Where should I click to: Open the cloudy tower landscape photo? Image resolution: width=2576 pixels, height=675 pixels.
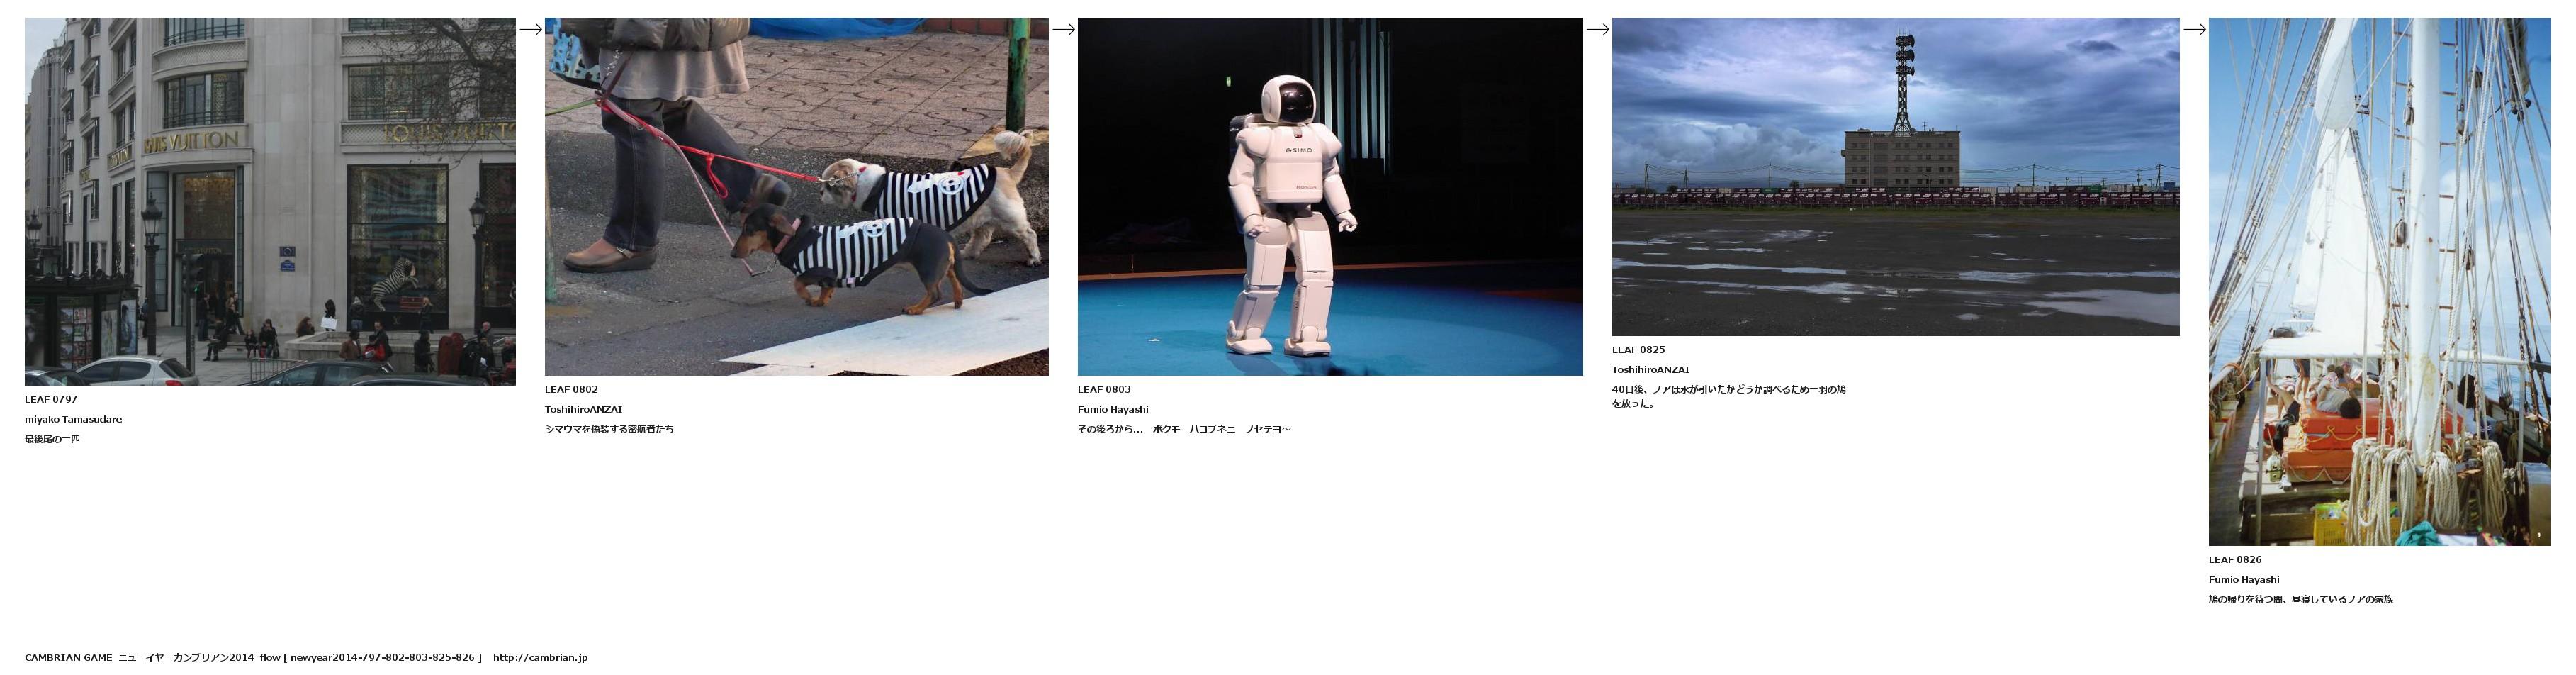pyautogui.click(x=1895, y=176)
